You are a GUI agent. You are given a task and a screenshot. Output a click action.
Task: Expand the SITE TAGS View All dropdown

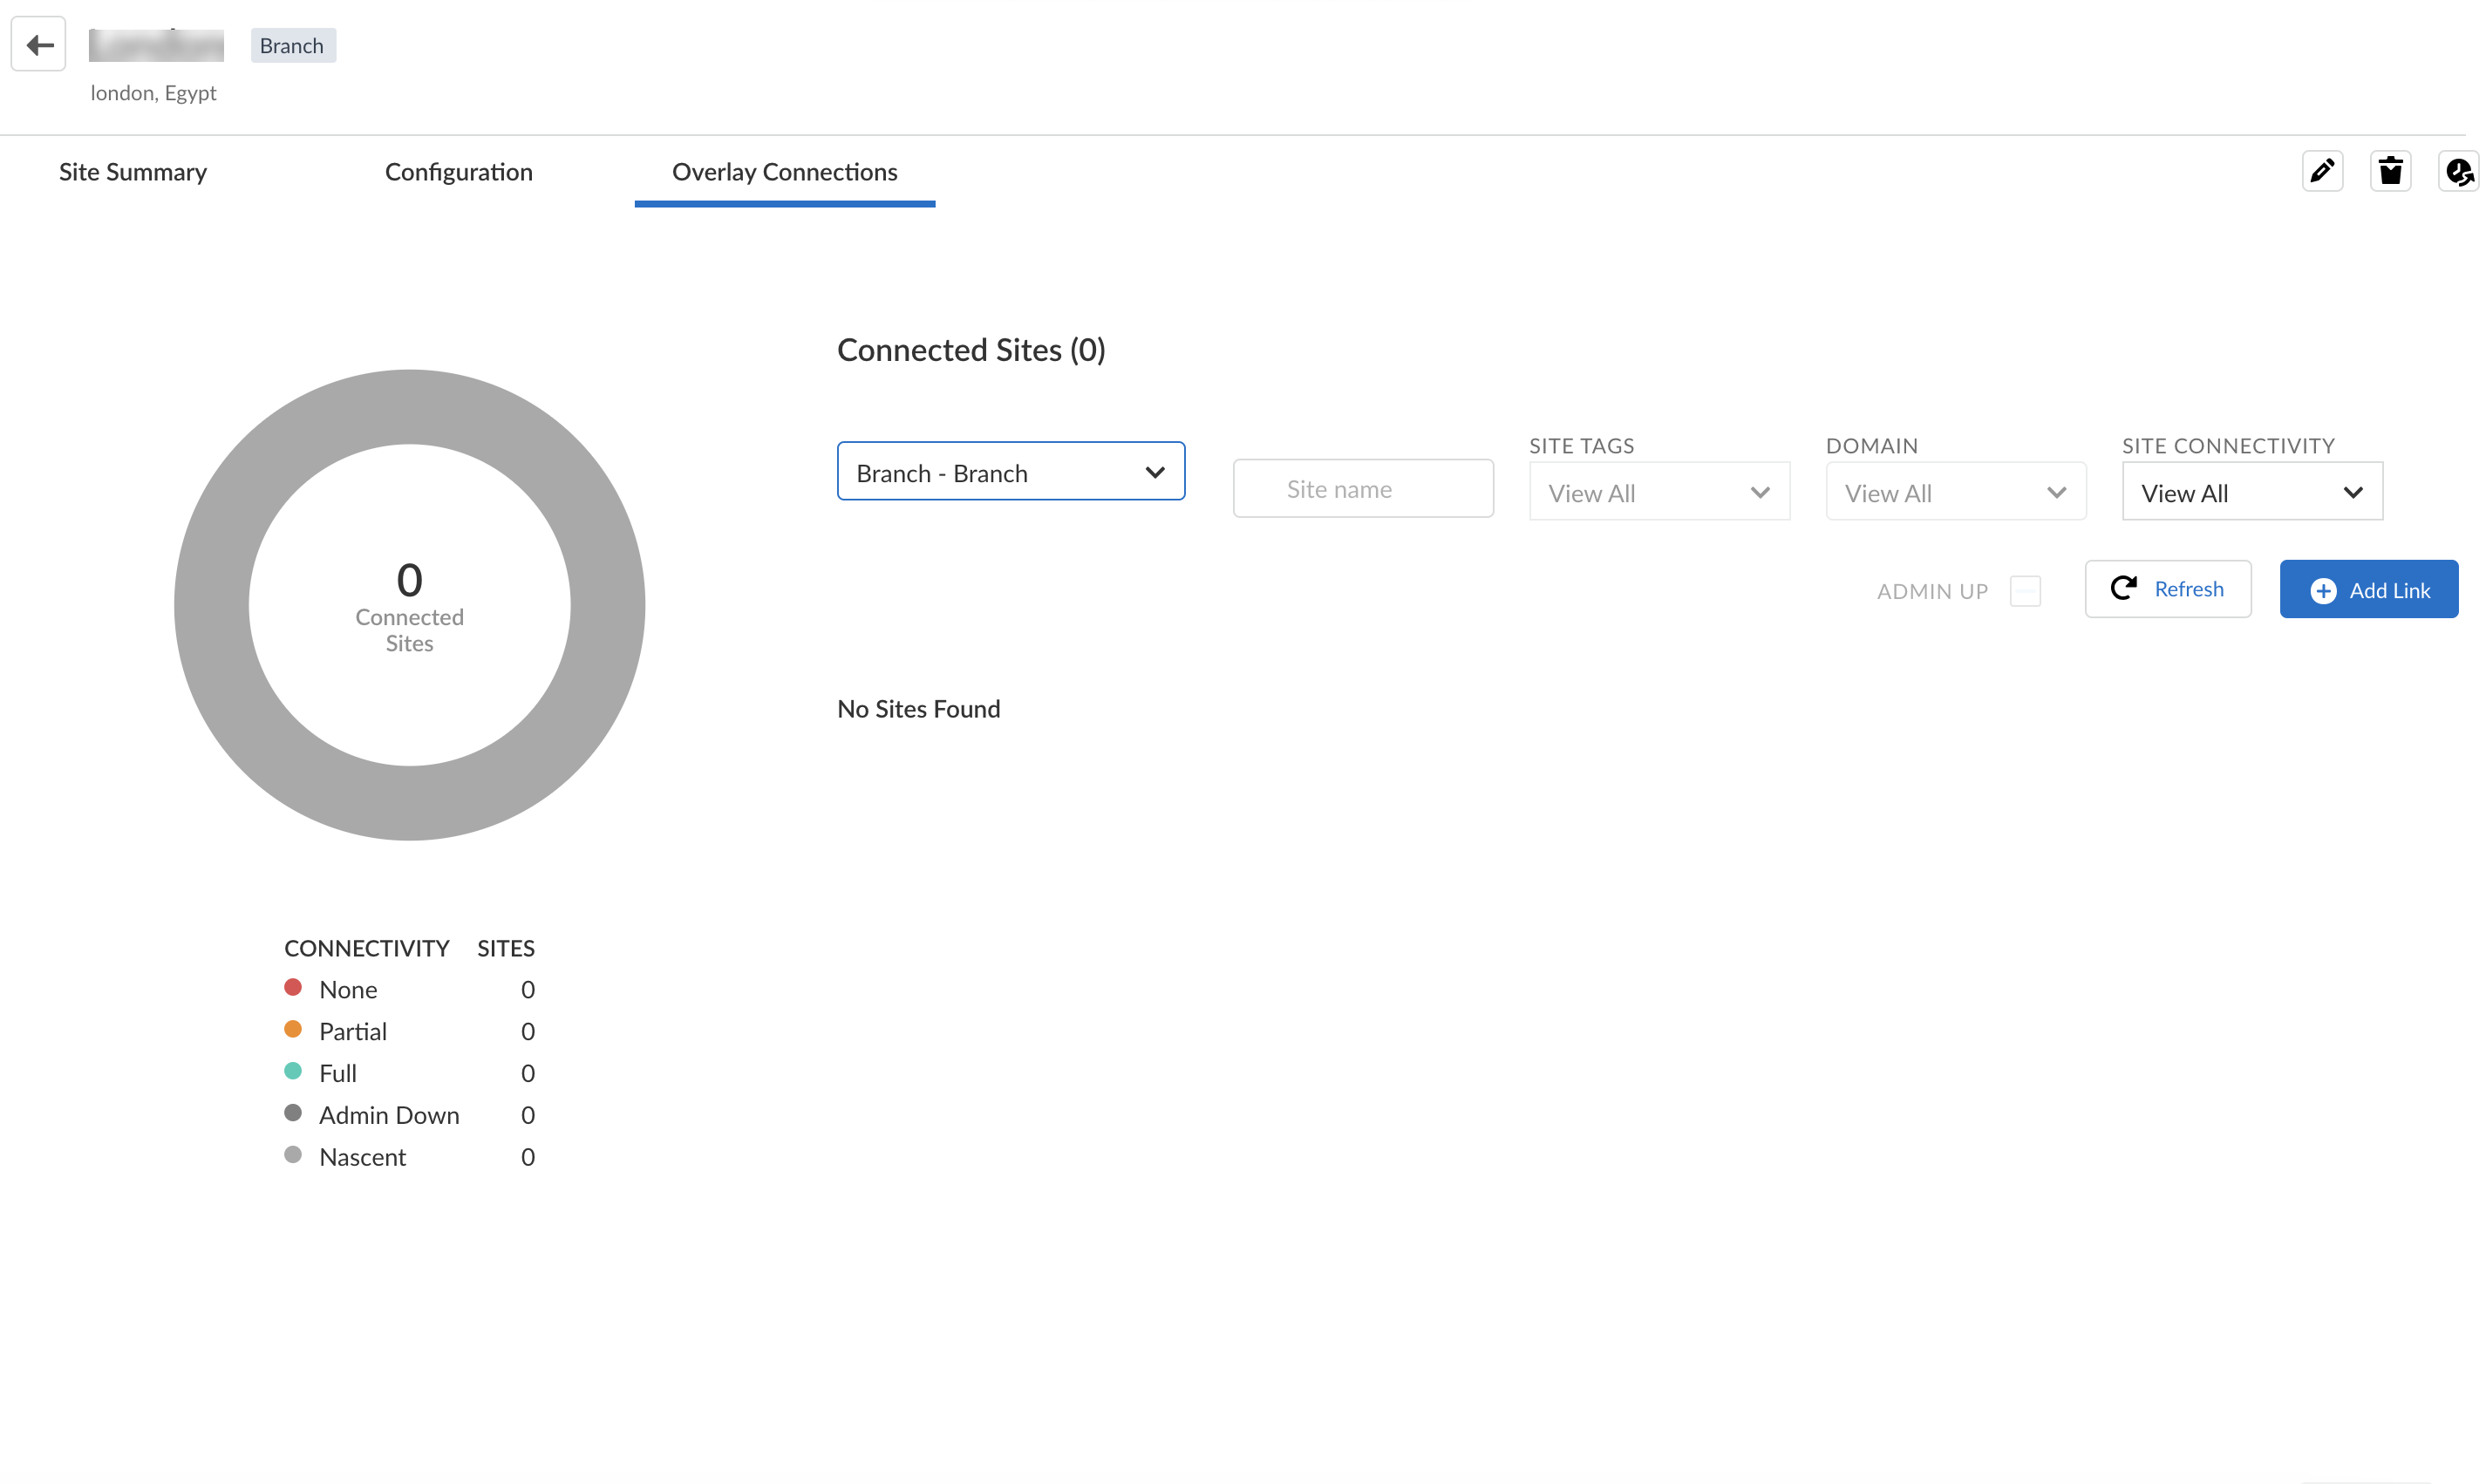click(x=1658, y=493)
